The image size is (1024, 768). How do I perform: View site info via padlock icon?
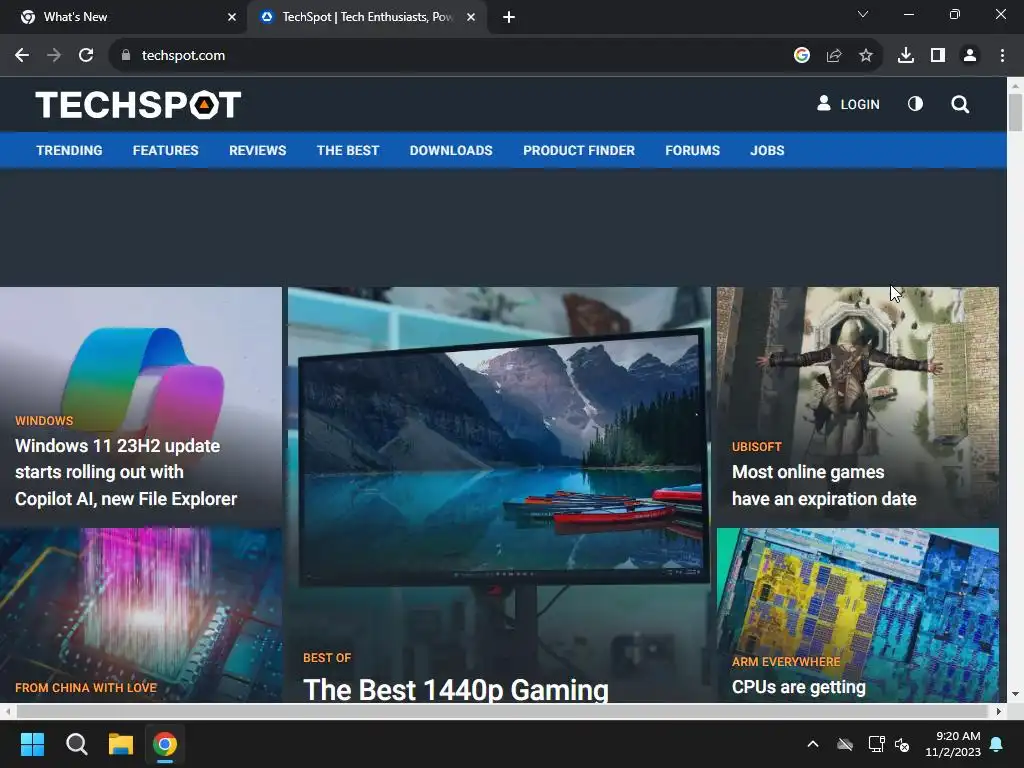[126, 56]
